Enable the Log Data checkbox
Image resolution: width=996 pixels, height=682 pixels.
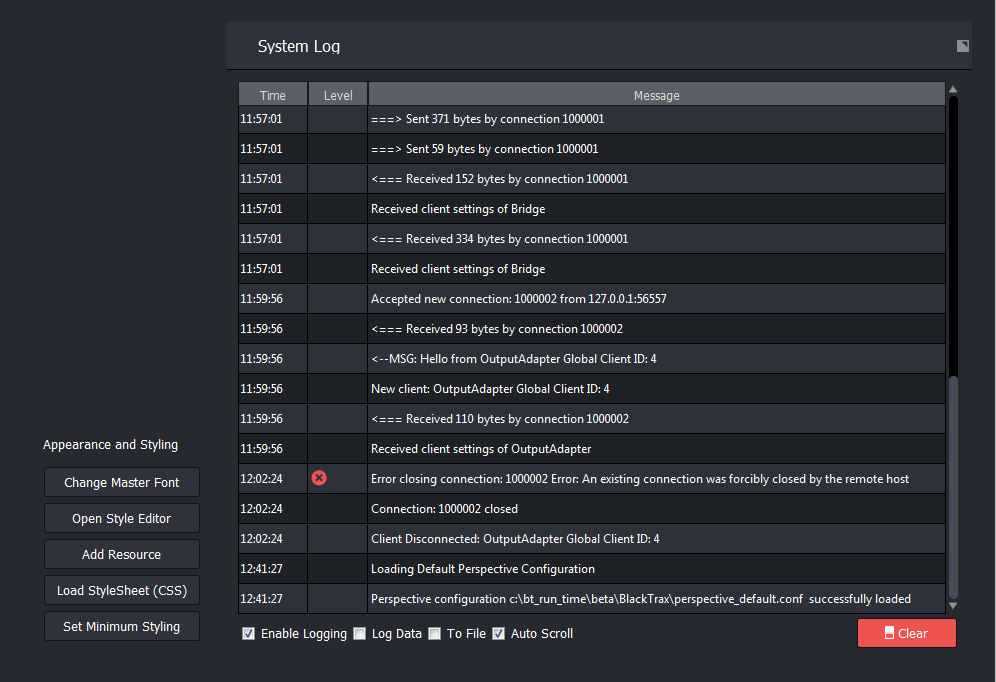pos(359,633)
